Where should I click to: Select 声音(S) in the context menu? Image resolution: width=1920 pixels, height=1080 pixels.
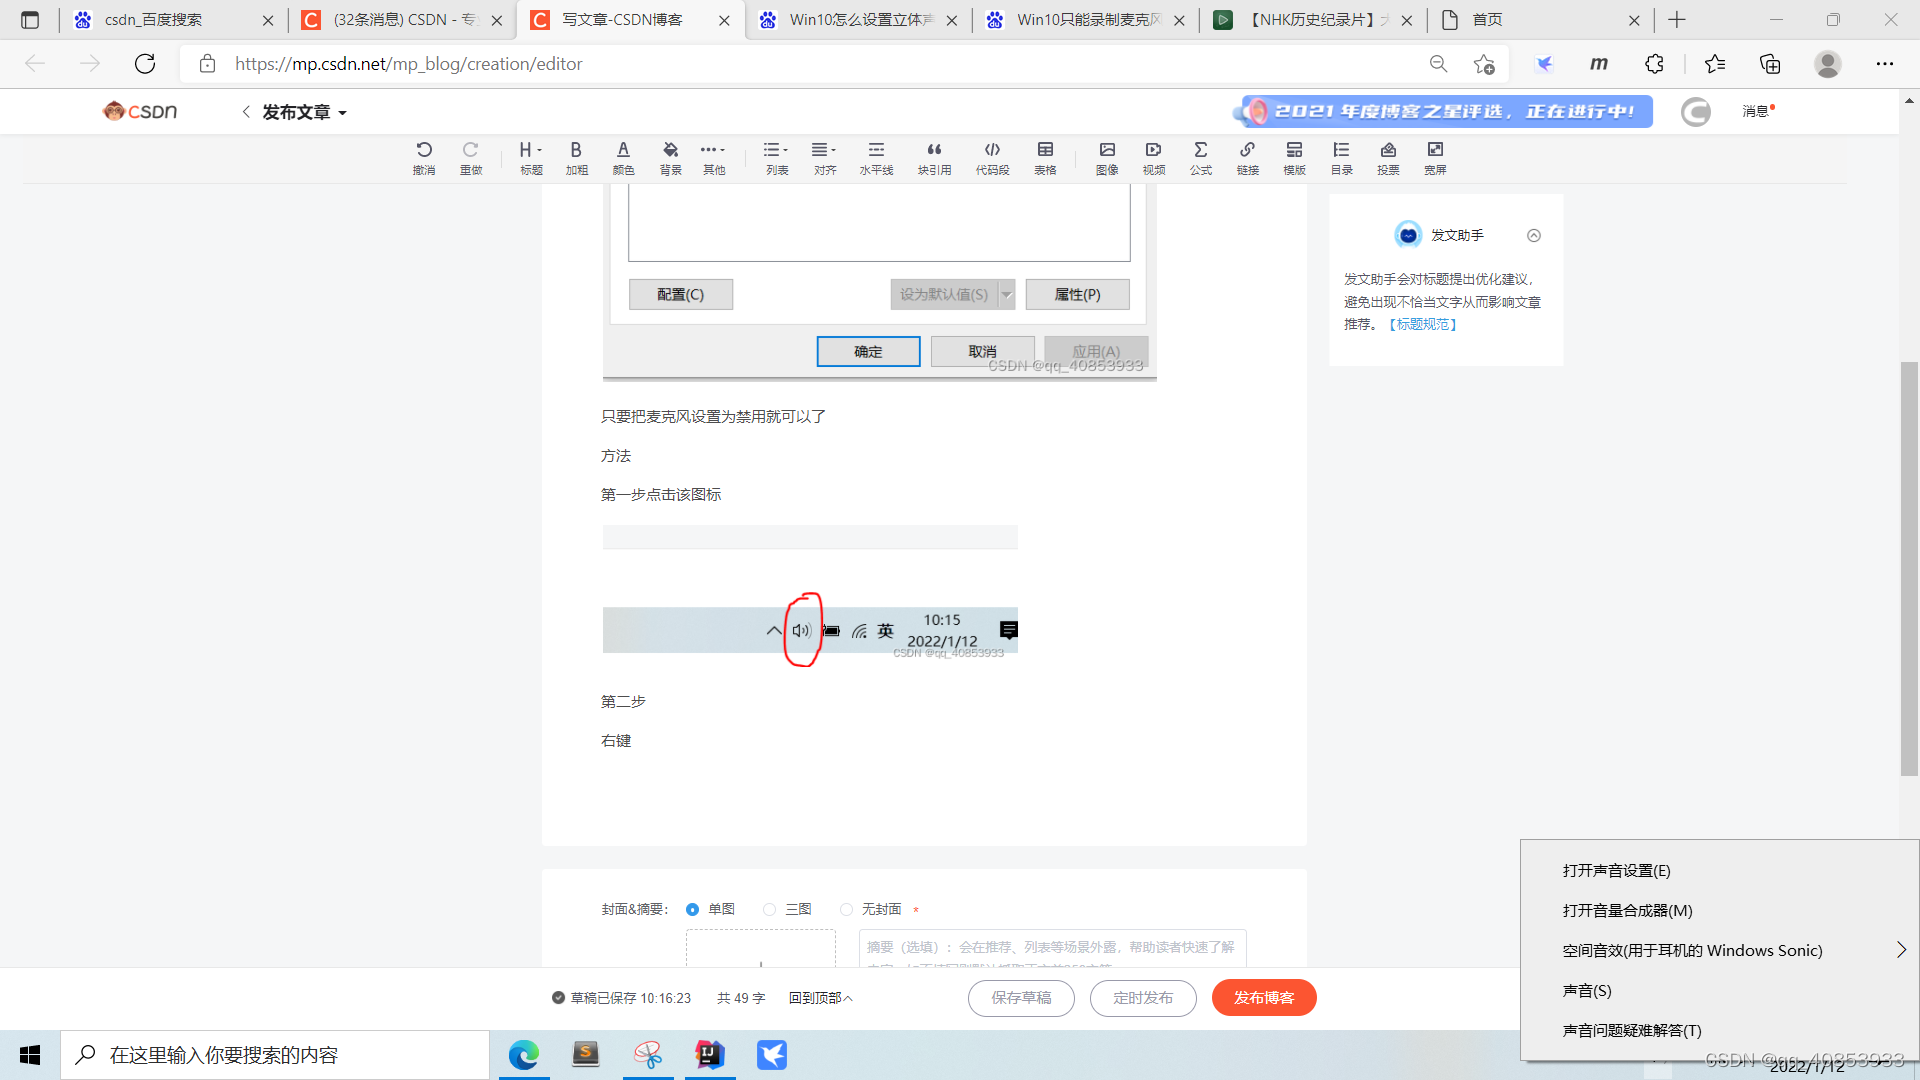coord(1587,990)
